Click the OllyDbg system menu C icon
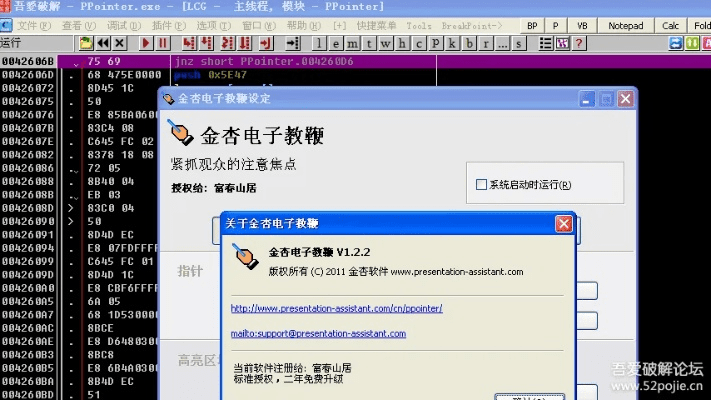 pyautogui.click(x=6, y=25)
